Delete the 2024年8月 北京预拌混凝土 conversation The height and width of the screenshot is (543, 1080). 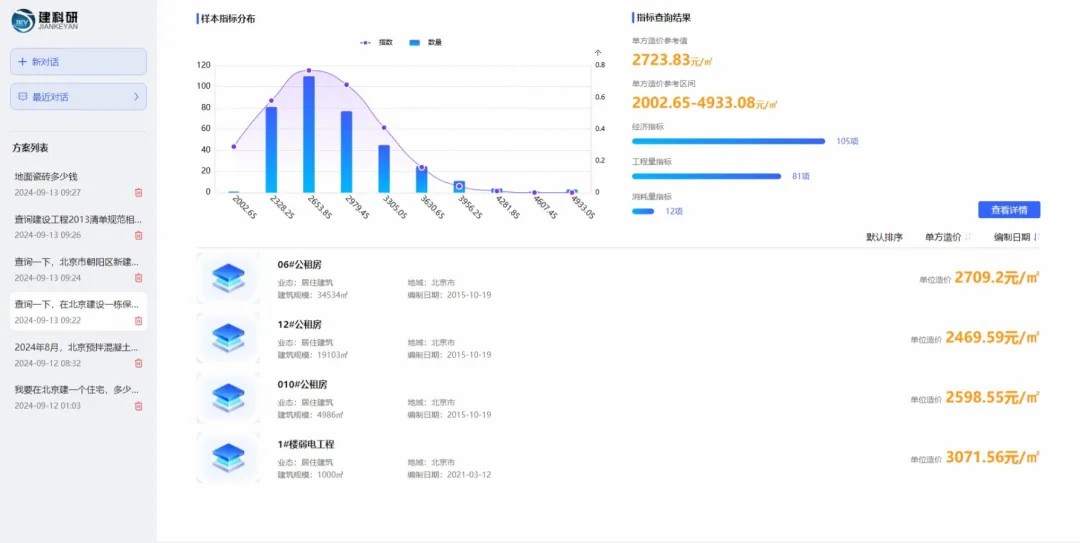[x=138, y=364]
